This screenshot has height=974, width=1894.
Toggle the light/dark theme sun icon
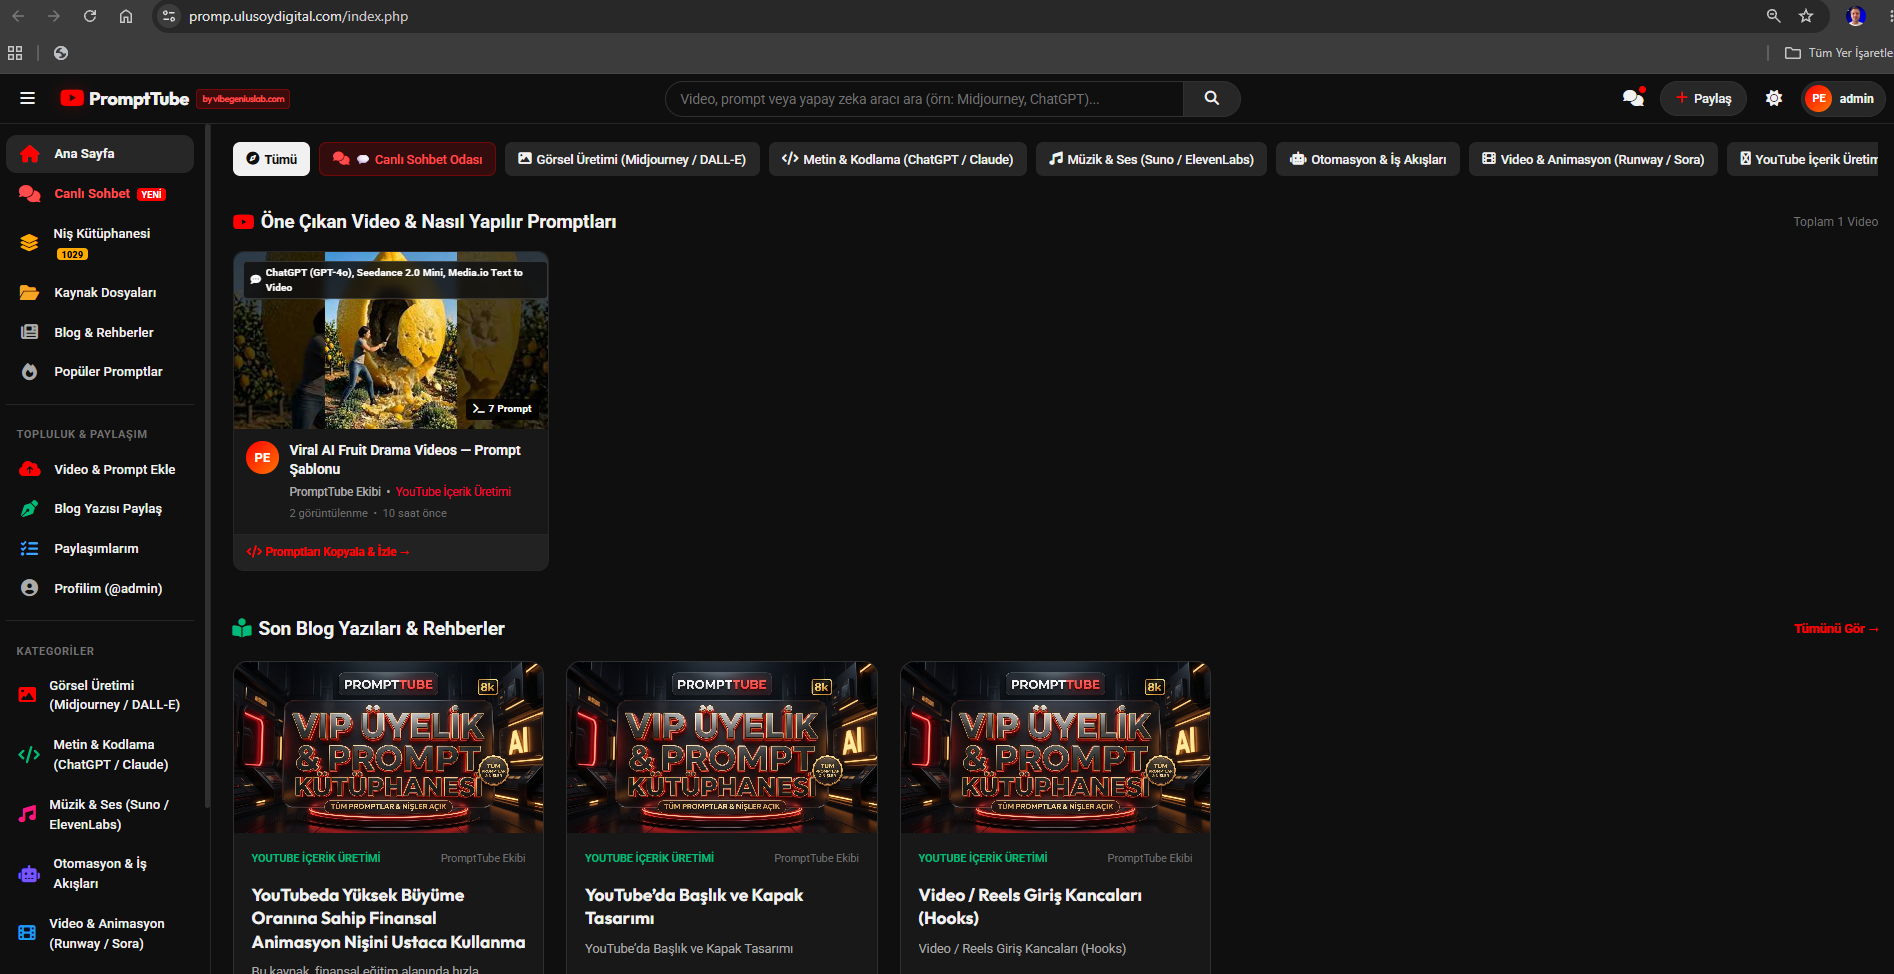tap(1774, 98)
